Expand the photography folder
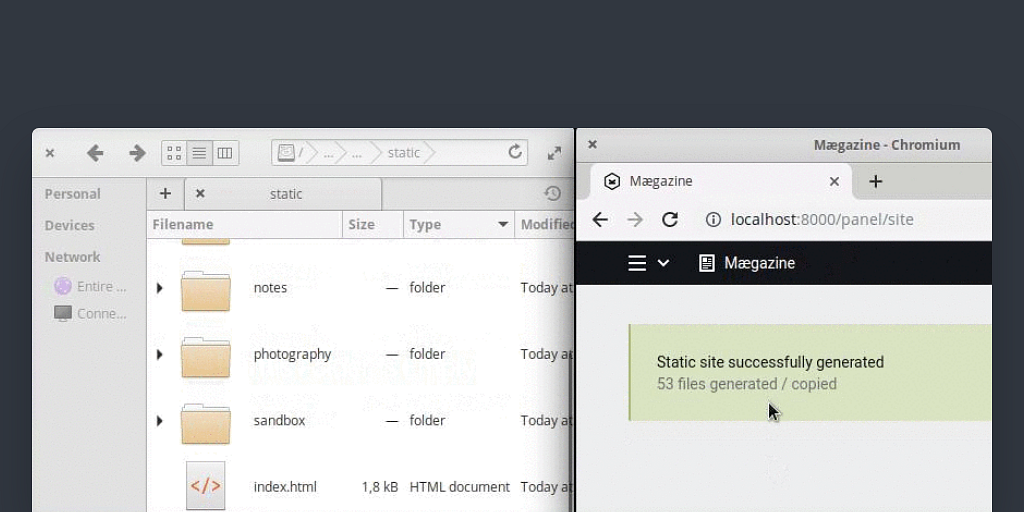The image size is (1024, 512). tap(159, 354)
